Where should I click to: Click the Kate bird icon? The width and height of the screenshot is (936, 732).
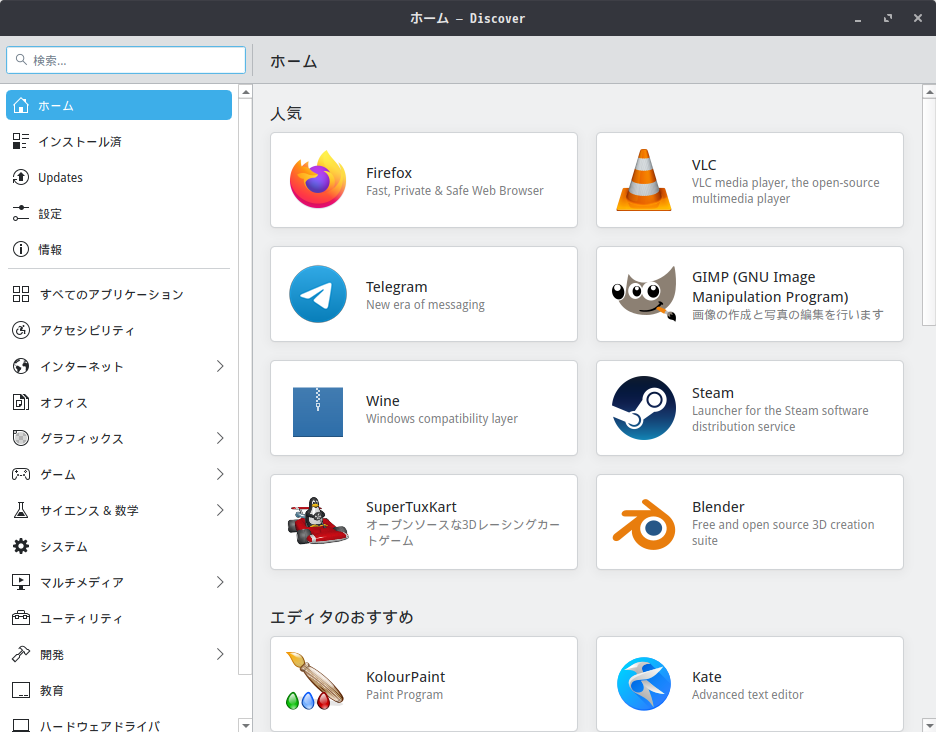[644, 684]
